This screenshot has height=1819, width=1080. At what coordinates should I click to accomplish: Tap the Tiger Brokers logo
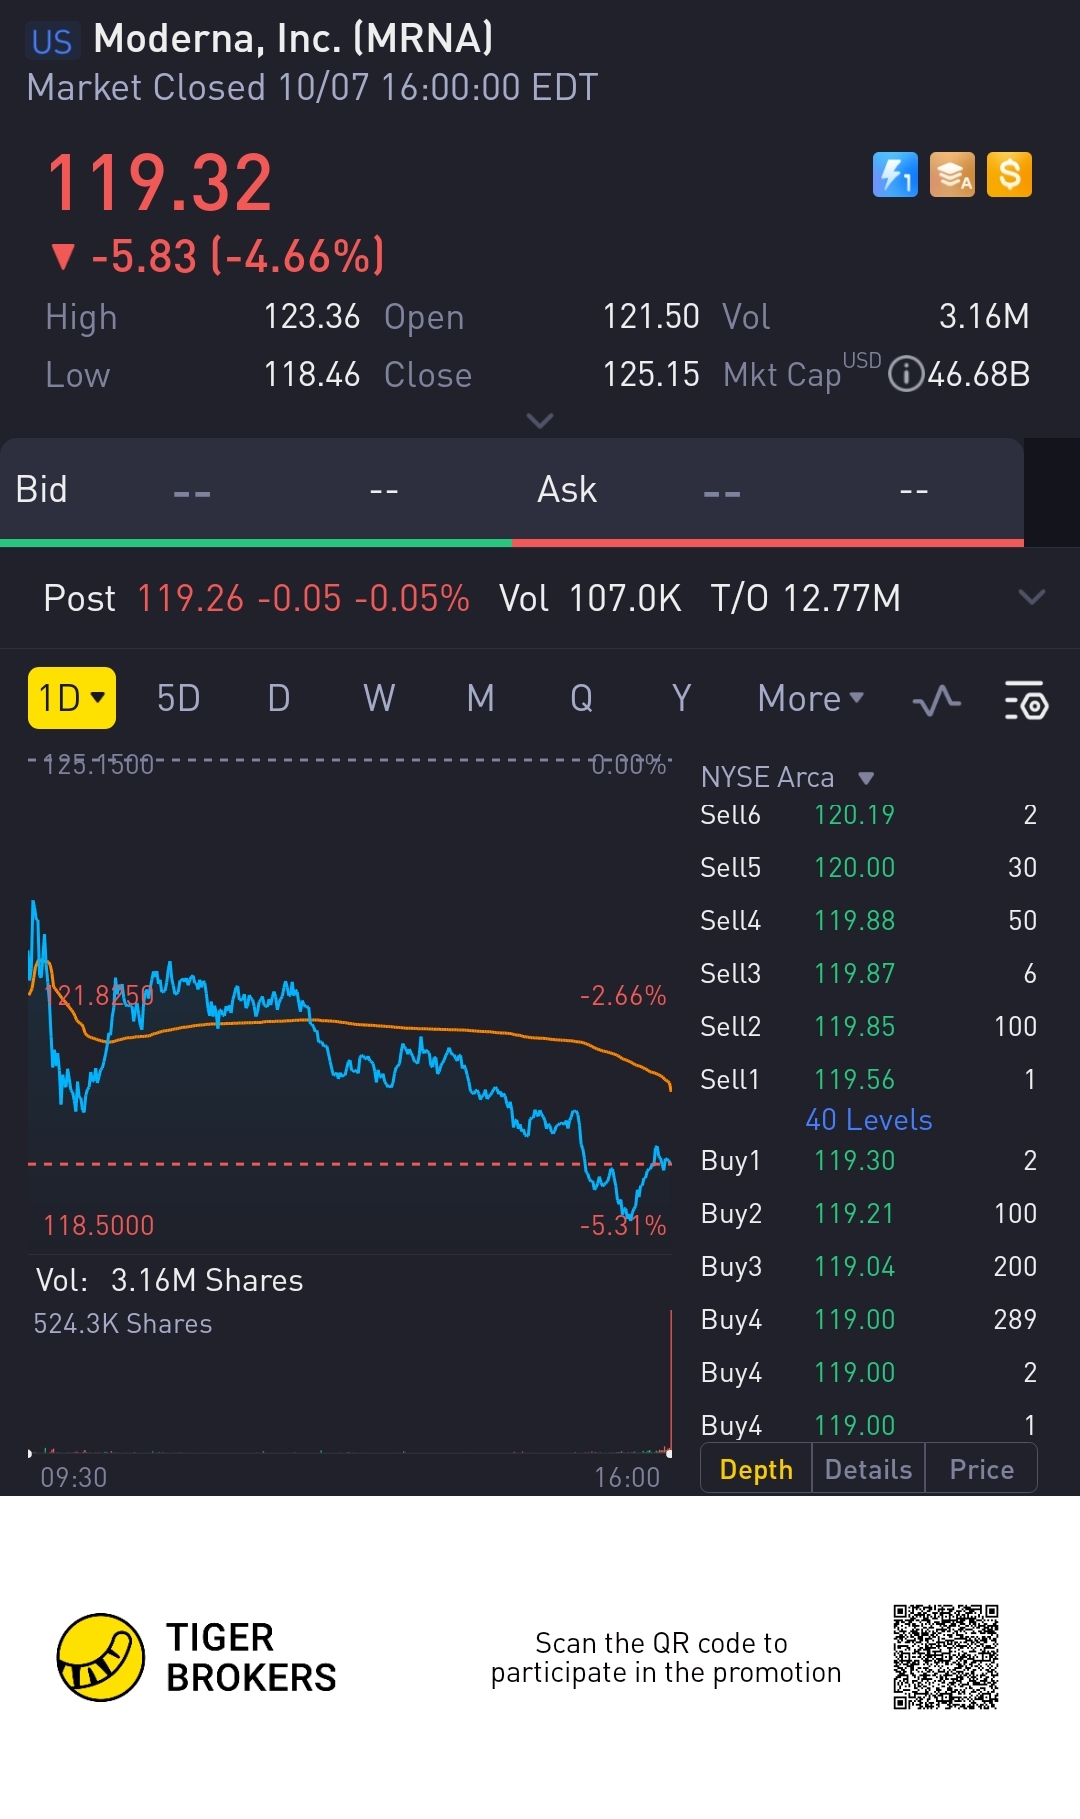click(101, 1657)
